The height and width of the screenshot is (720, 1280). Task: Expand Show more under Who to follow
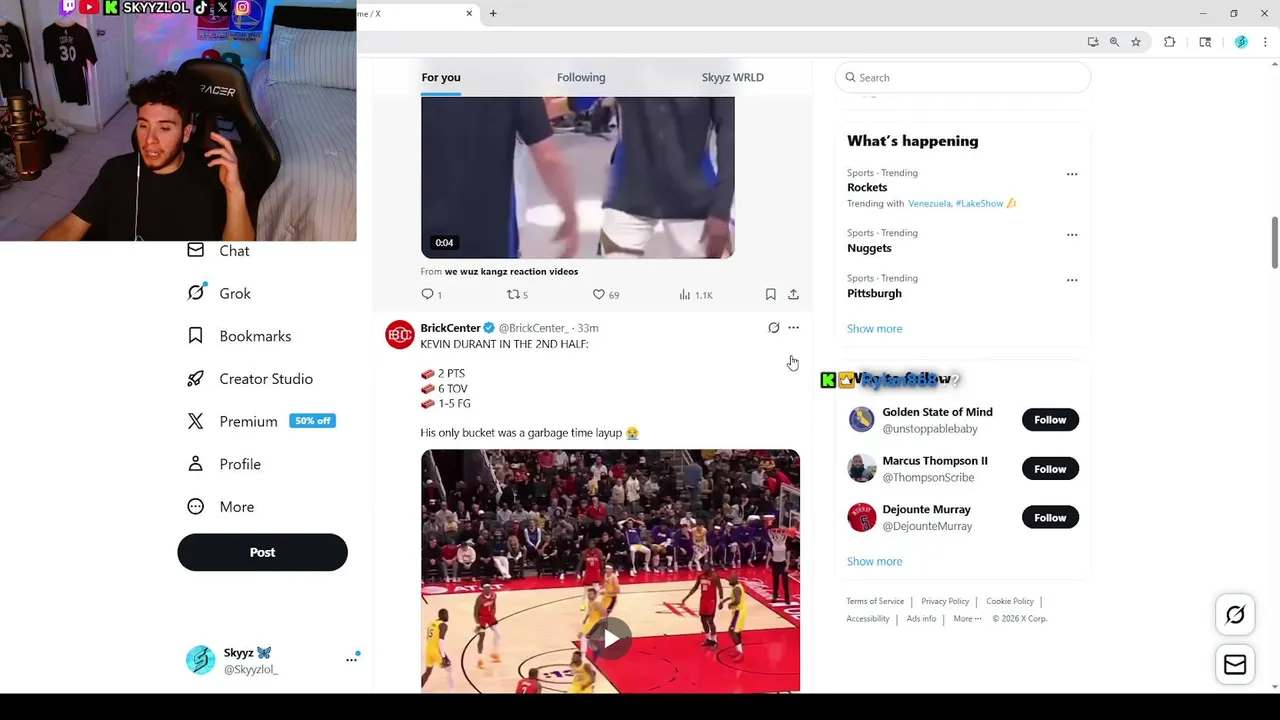pos(874,561)
